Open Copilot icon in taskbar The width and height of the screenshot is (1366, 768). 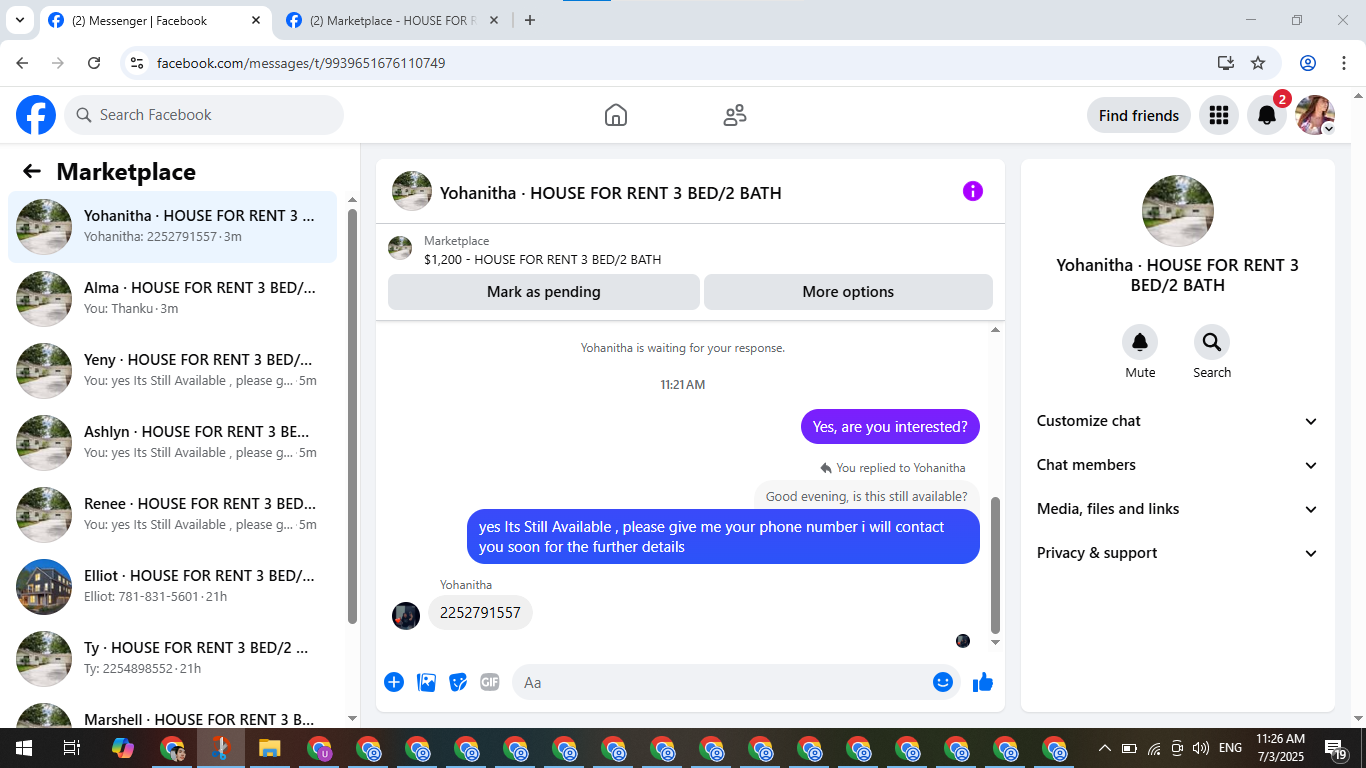point(122,748)
